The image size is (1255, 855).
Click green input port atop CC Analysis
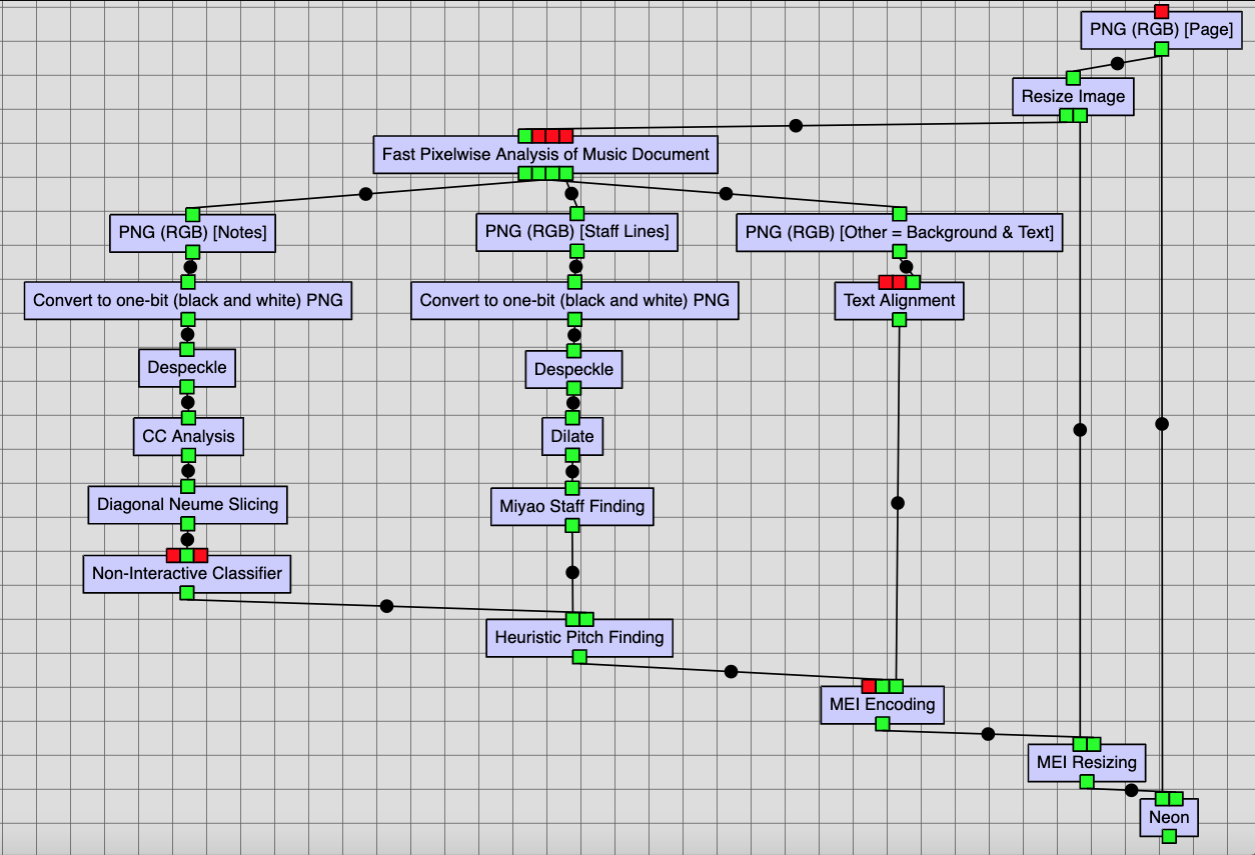[x=188, y=417]
